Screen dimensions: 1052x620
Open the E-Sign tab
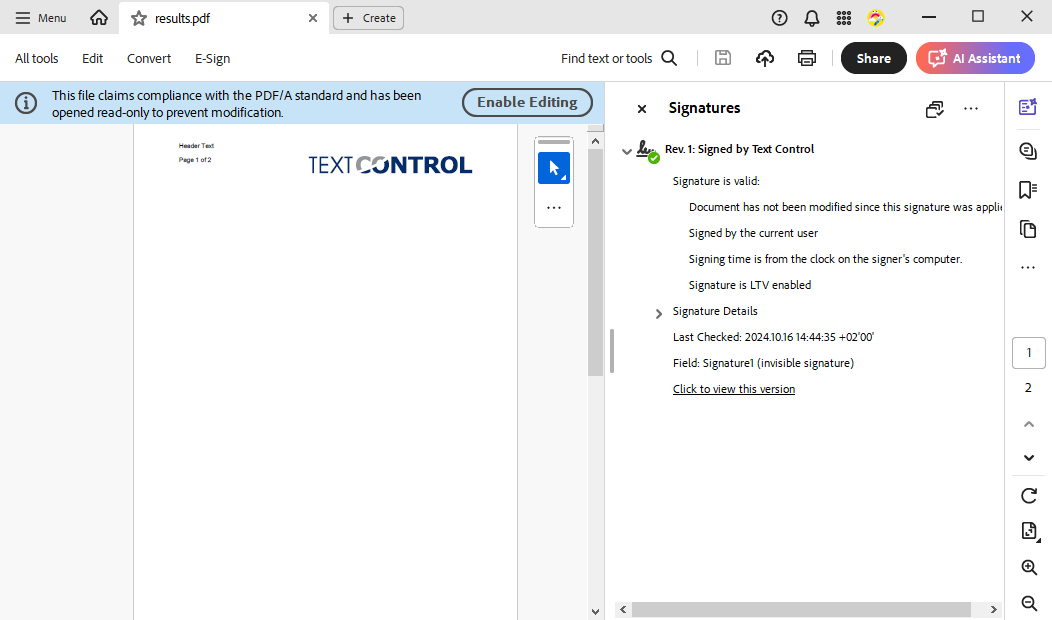213,58
